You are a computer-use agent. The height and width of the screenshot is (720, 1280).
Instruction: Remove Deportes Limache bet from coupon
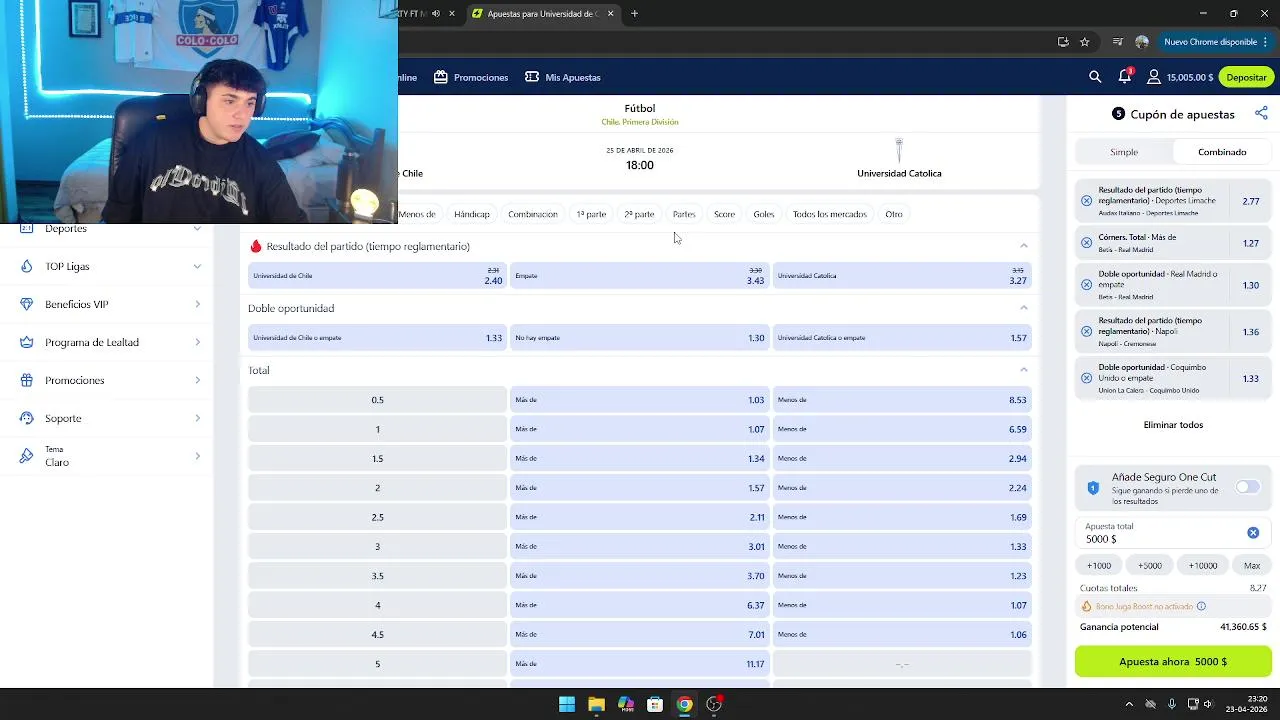click(1087, 201)
